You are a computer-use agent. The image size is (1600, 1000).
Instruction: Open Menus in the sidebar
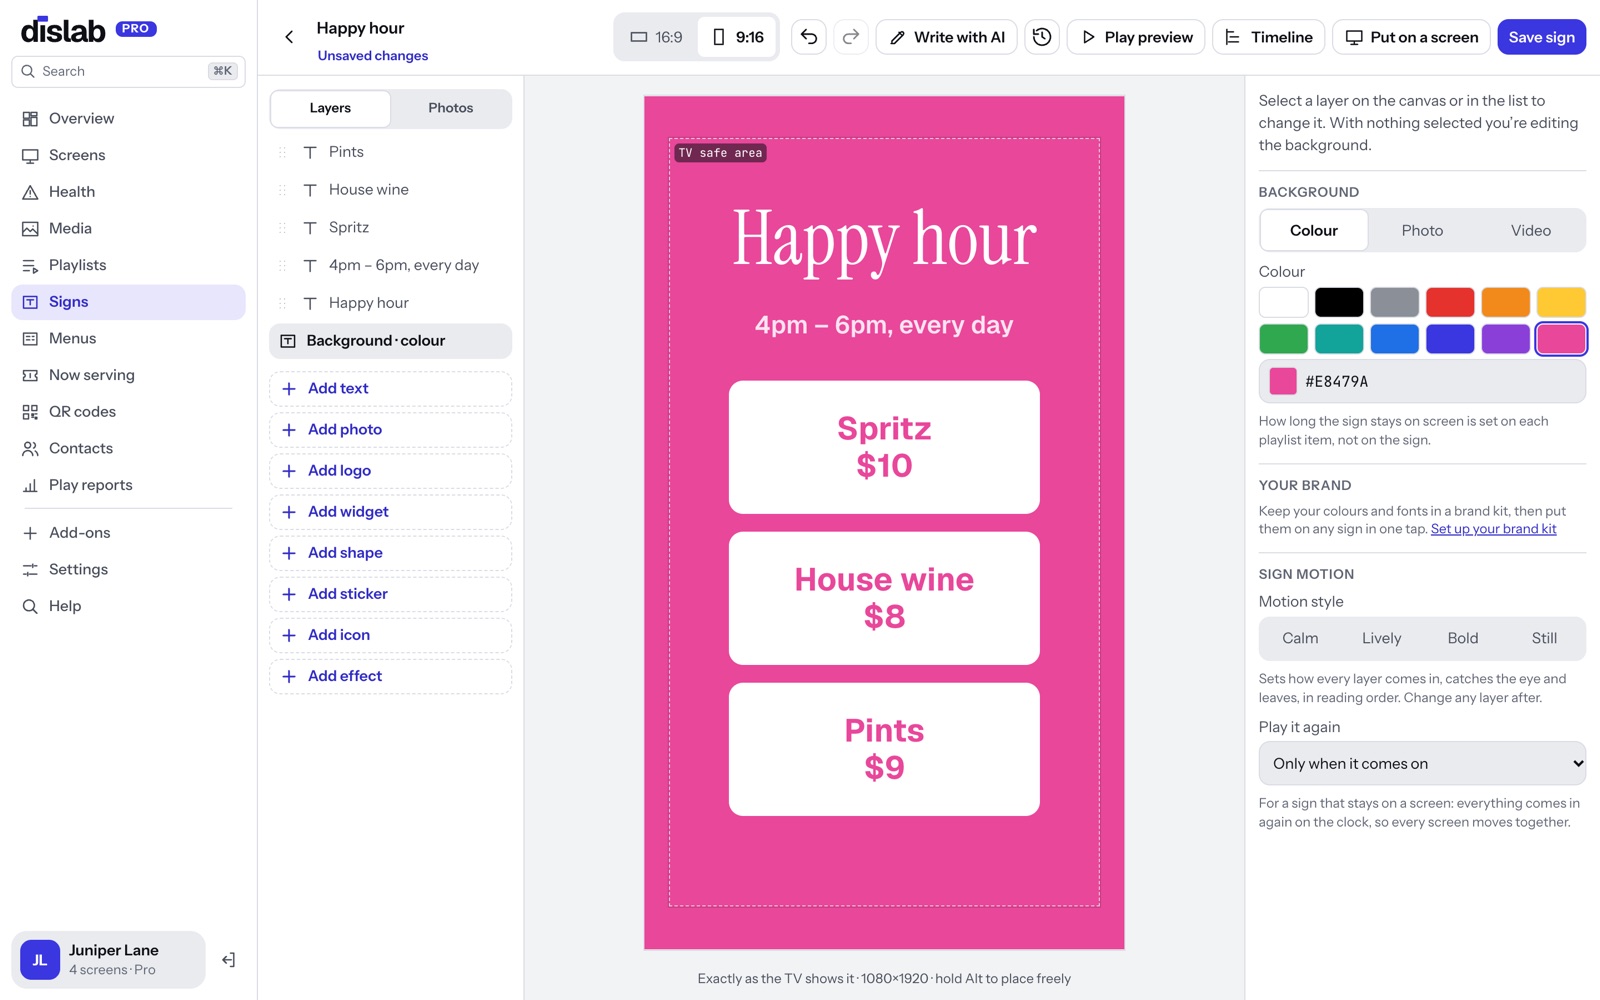[128, 338]
